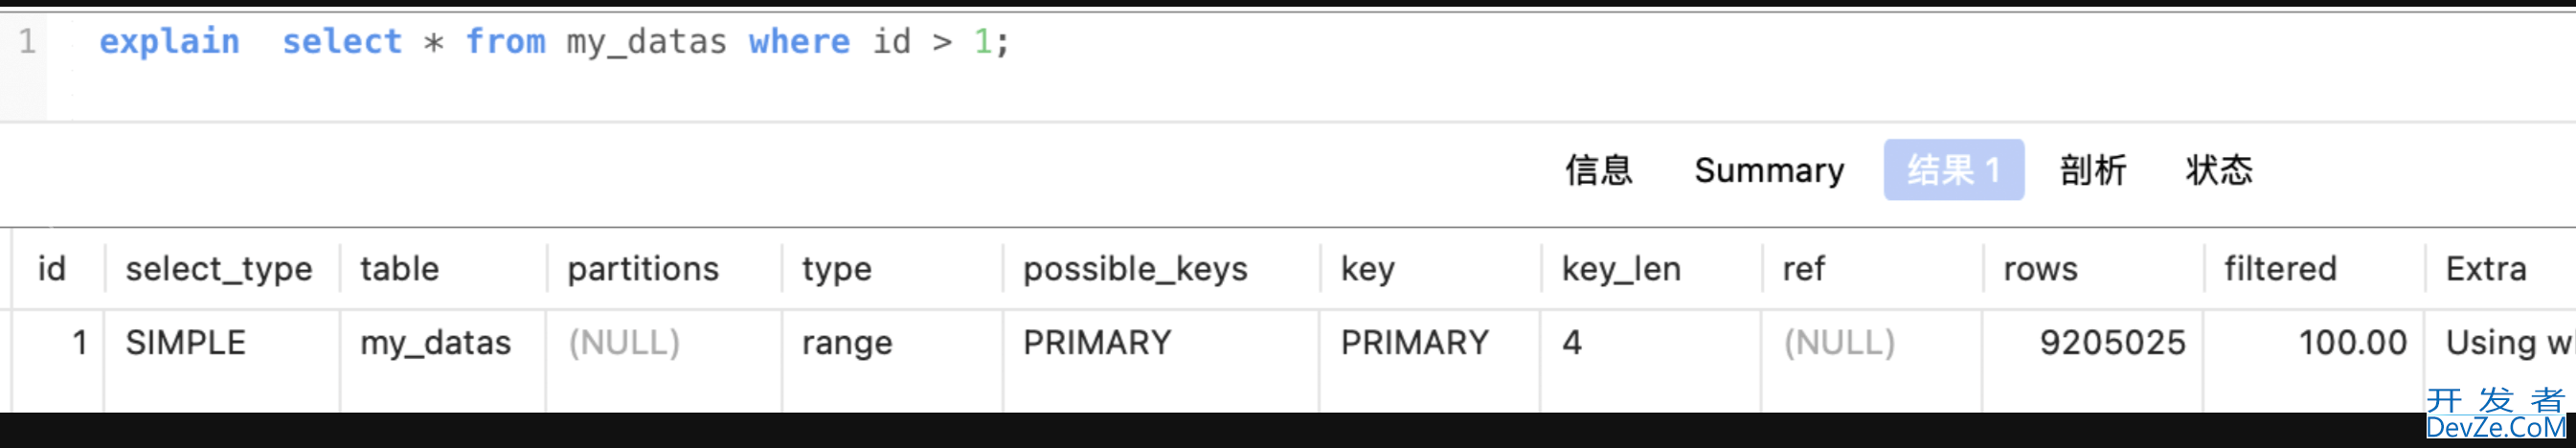Click the explain keyword in the SQL editor

coord(169,42)
